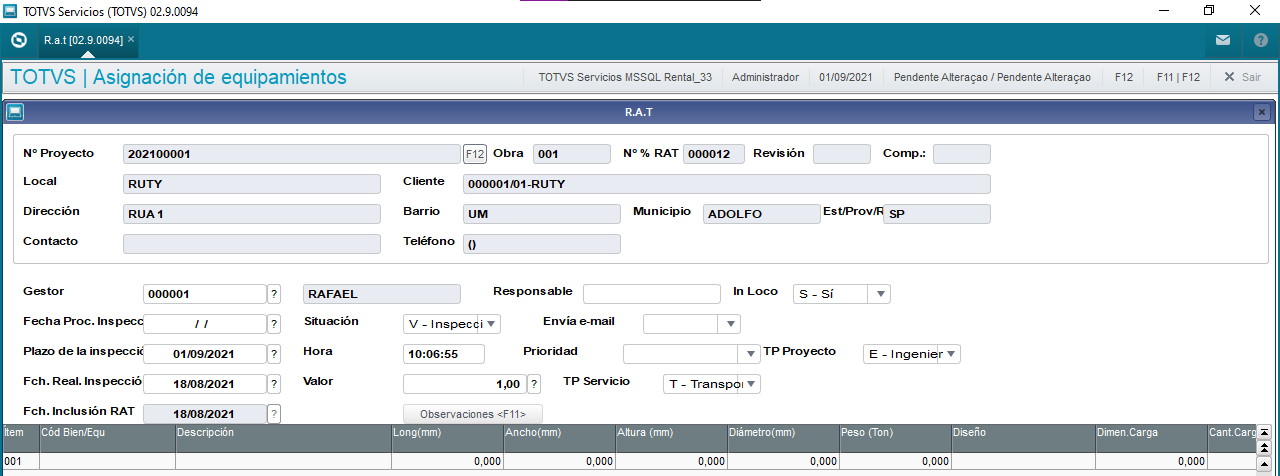Click the Long(mm) column header
The width and height of the screenshot is (1280, 476).
[x=447, y=438]
